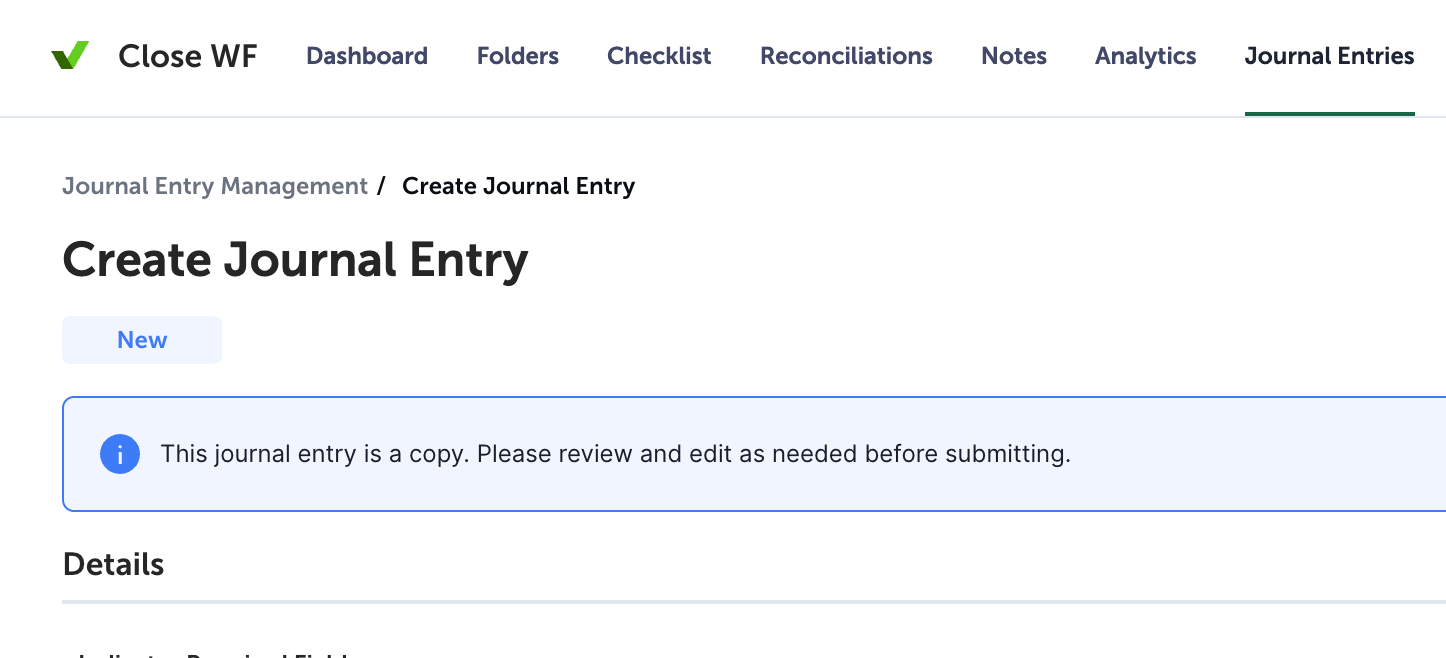Open the Dashboard tab
1446x658 pixels.
click(367, 56)
